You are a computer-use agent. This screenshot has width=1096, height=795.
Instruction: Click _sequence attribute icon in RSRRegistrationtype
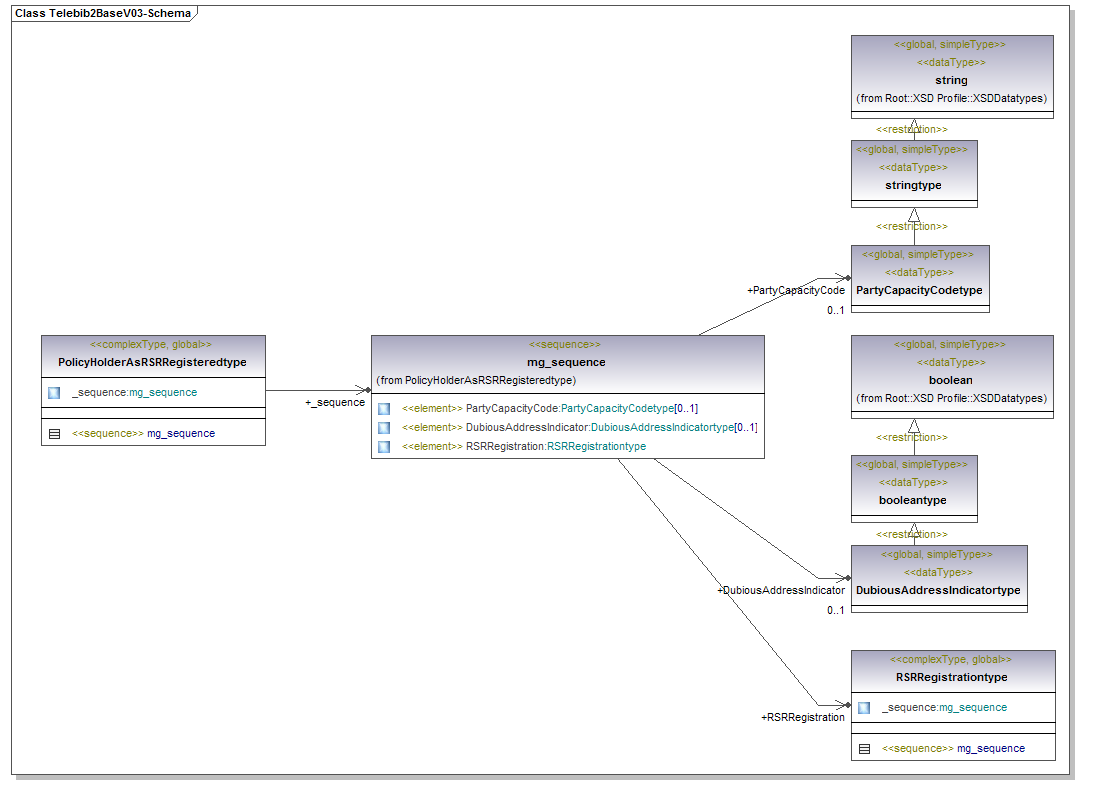pos(864,708)
